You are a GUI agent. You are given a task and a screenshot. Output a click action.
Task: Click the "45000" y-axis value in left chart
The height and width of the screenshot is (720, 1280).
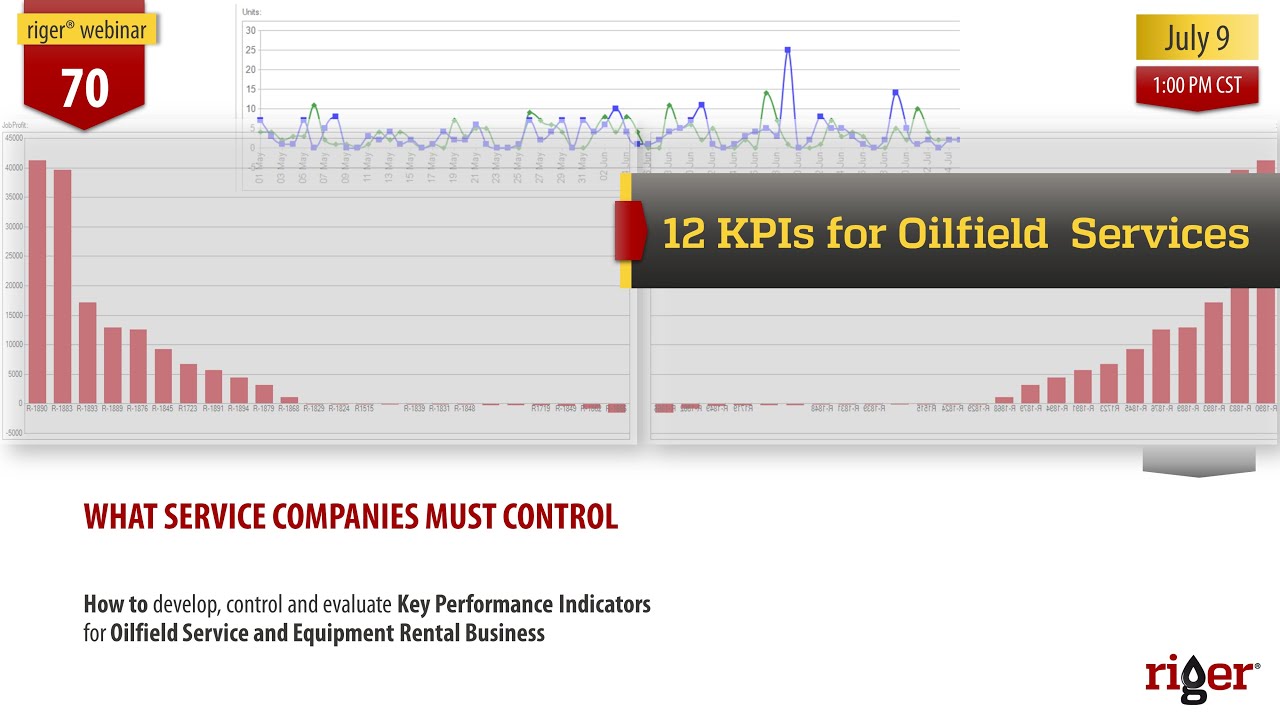pyautogui.click(x=13, y=139)
